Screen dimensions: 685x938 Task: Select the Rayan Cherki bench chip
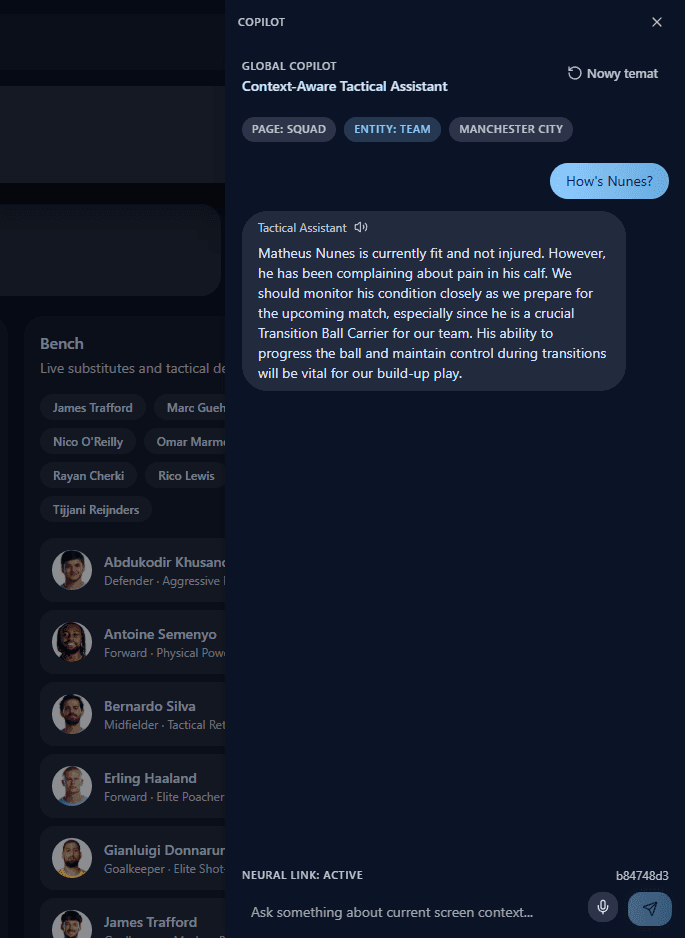pyautogui.click(x=89, y=476)
